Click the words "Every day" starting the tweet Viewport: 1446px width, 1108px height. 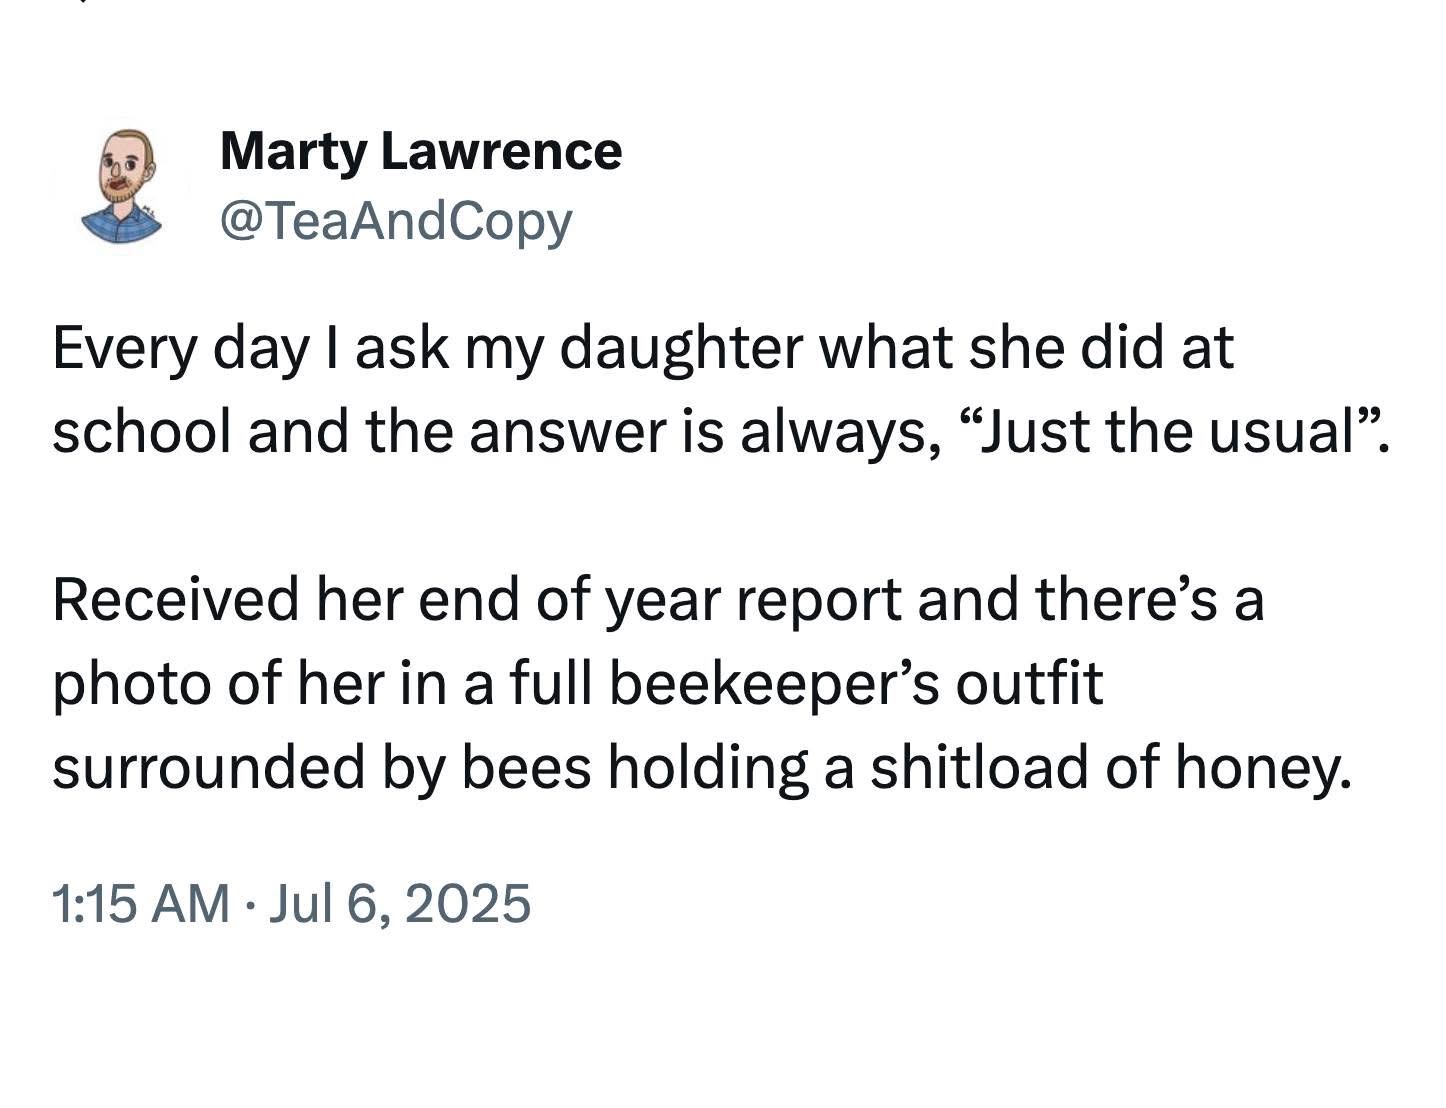pos(180,348)
